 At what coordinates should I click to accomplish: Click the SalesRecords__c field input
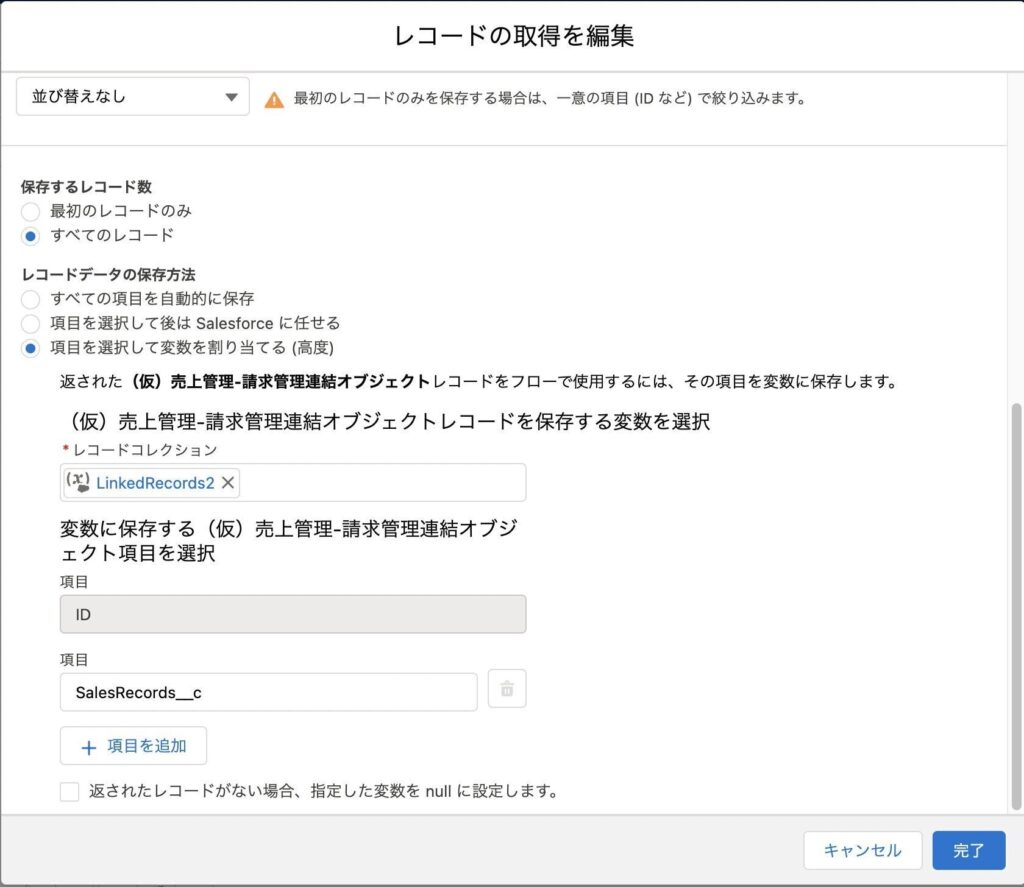click(x=268, y=692)
